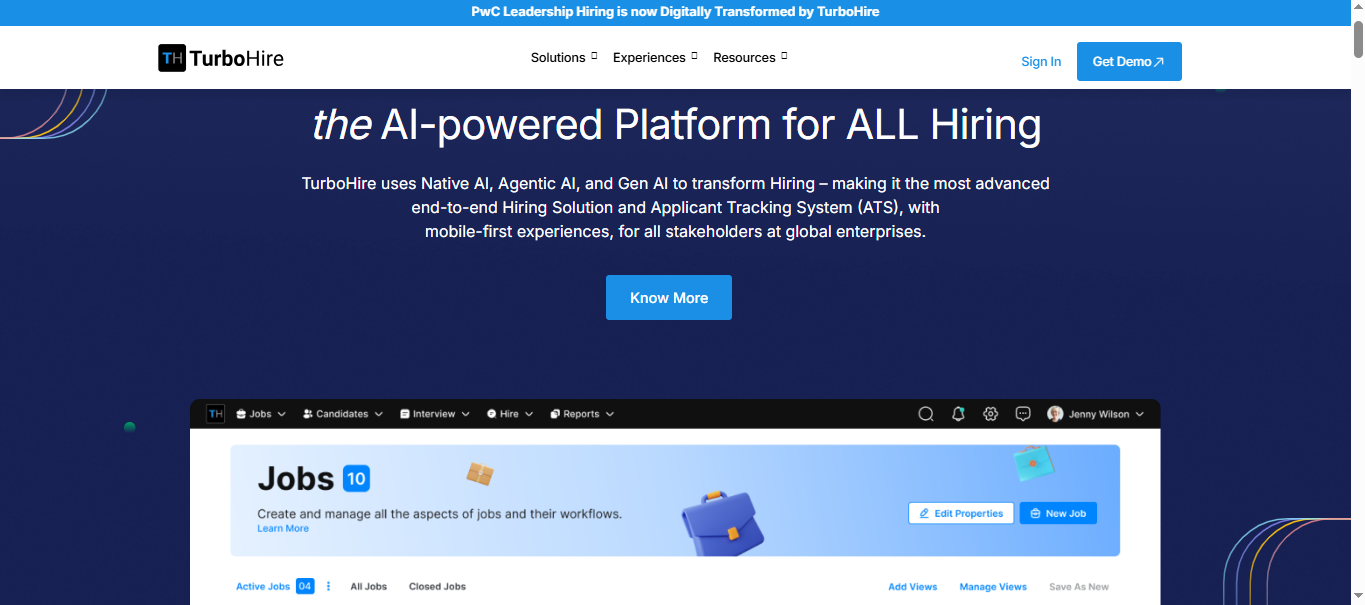Screen dimensions: 1365x605
Task: Open the chat message icon in preview
Action: [1023, 414]
